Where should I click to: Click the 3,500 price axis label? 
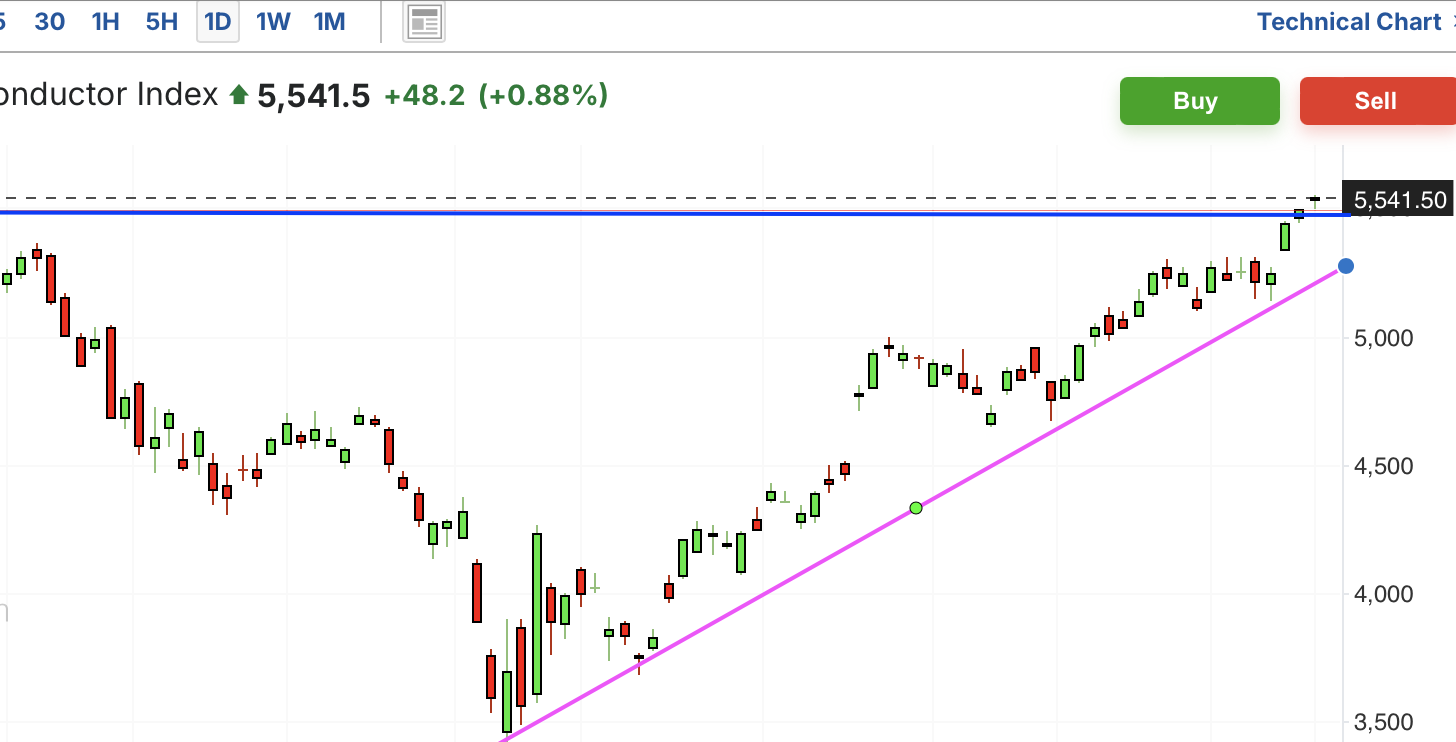[x=1385, y=722]
